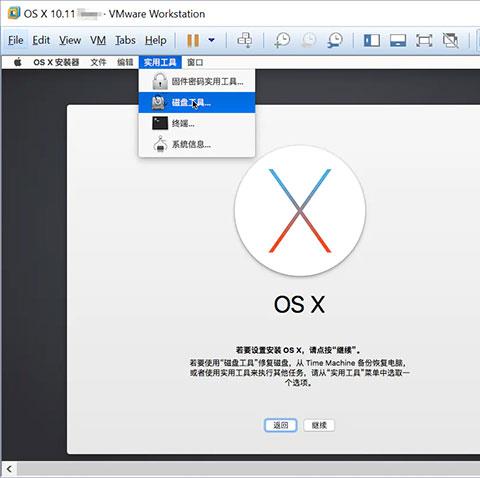
Task: Open the 文件 menu in macOS
Action: click(x=98, y=62)
